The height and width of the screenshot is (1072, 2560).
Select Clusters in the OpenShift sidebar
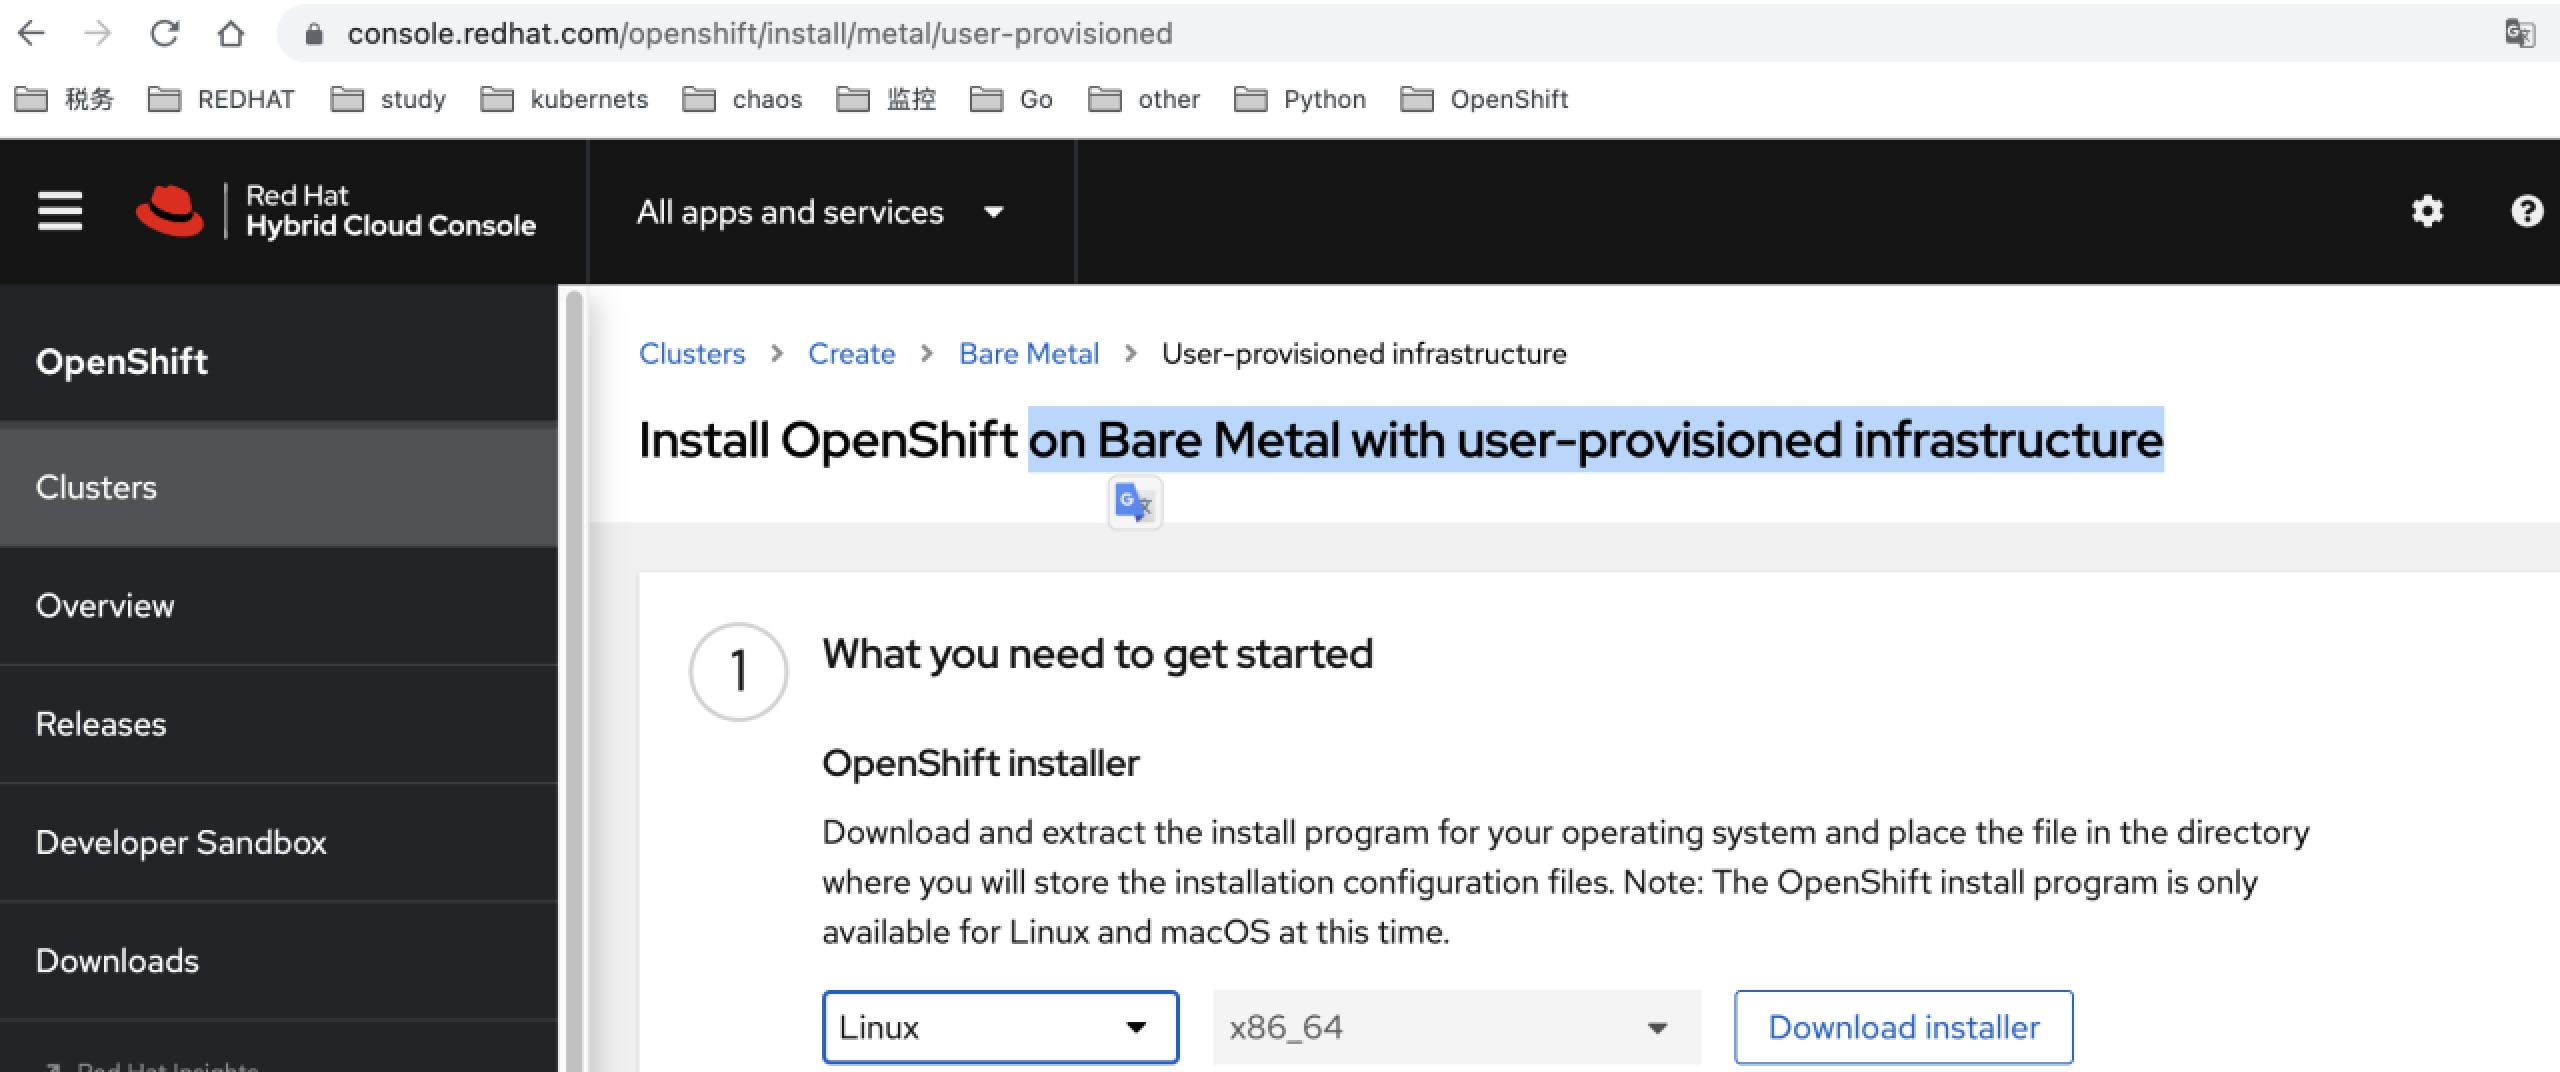96,487
